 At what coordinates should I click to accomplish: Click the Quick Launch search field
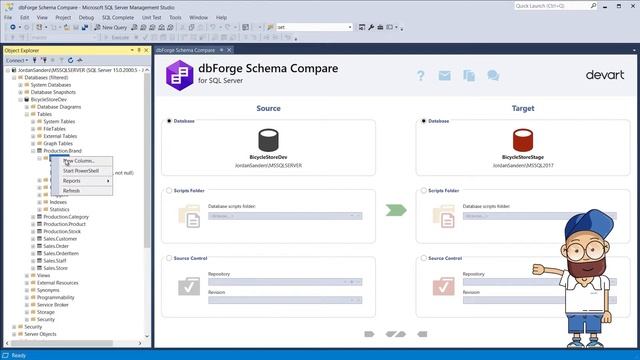tap(552, 6)
